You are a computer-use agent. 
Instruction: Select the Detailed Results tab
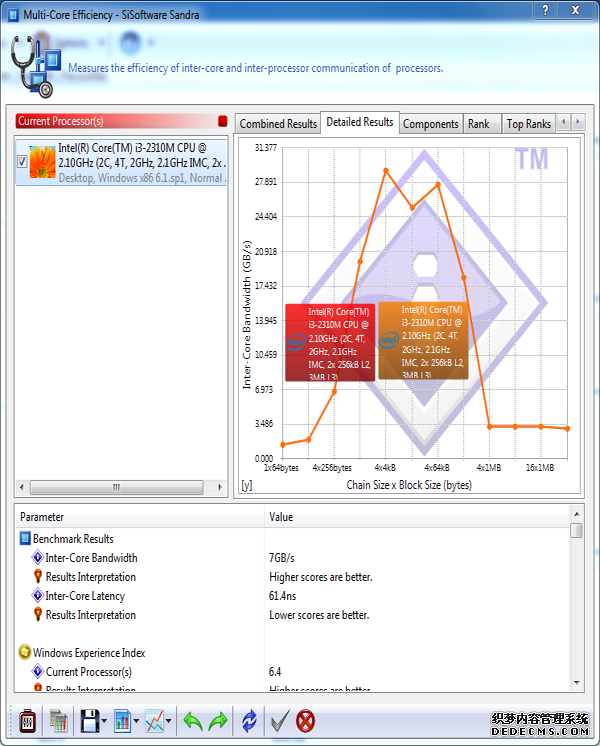click(x=360, y=122)
